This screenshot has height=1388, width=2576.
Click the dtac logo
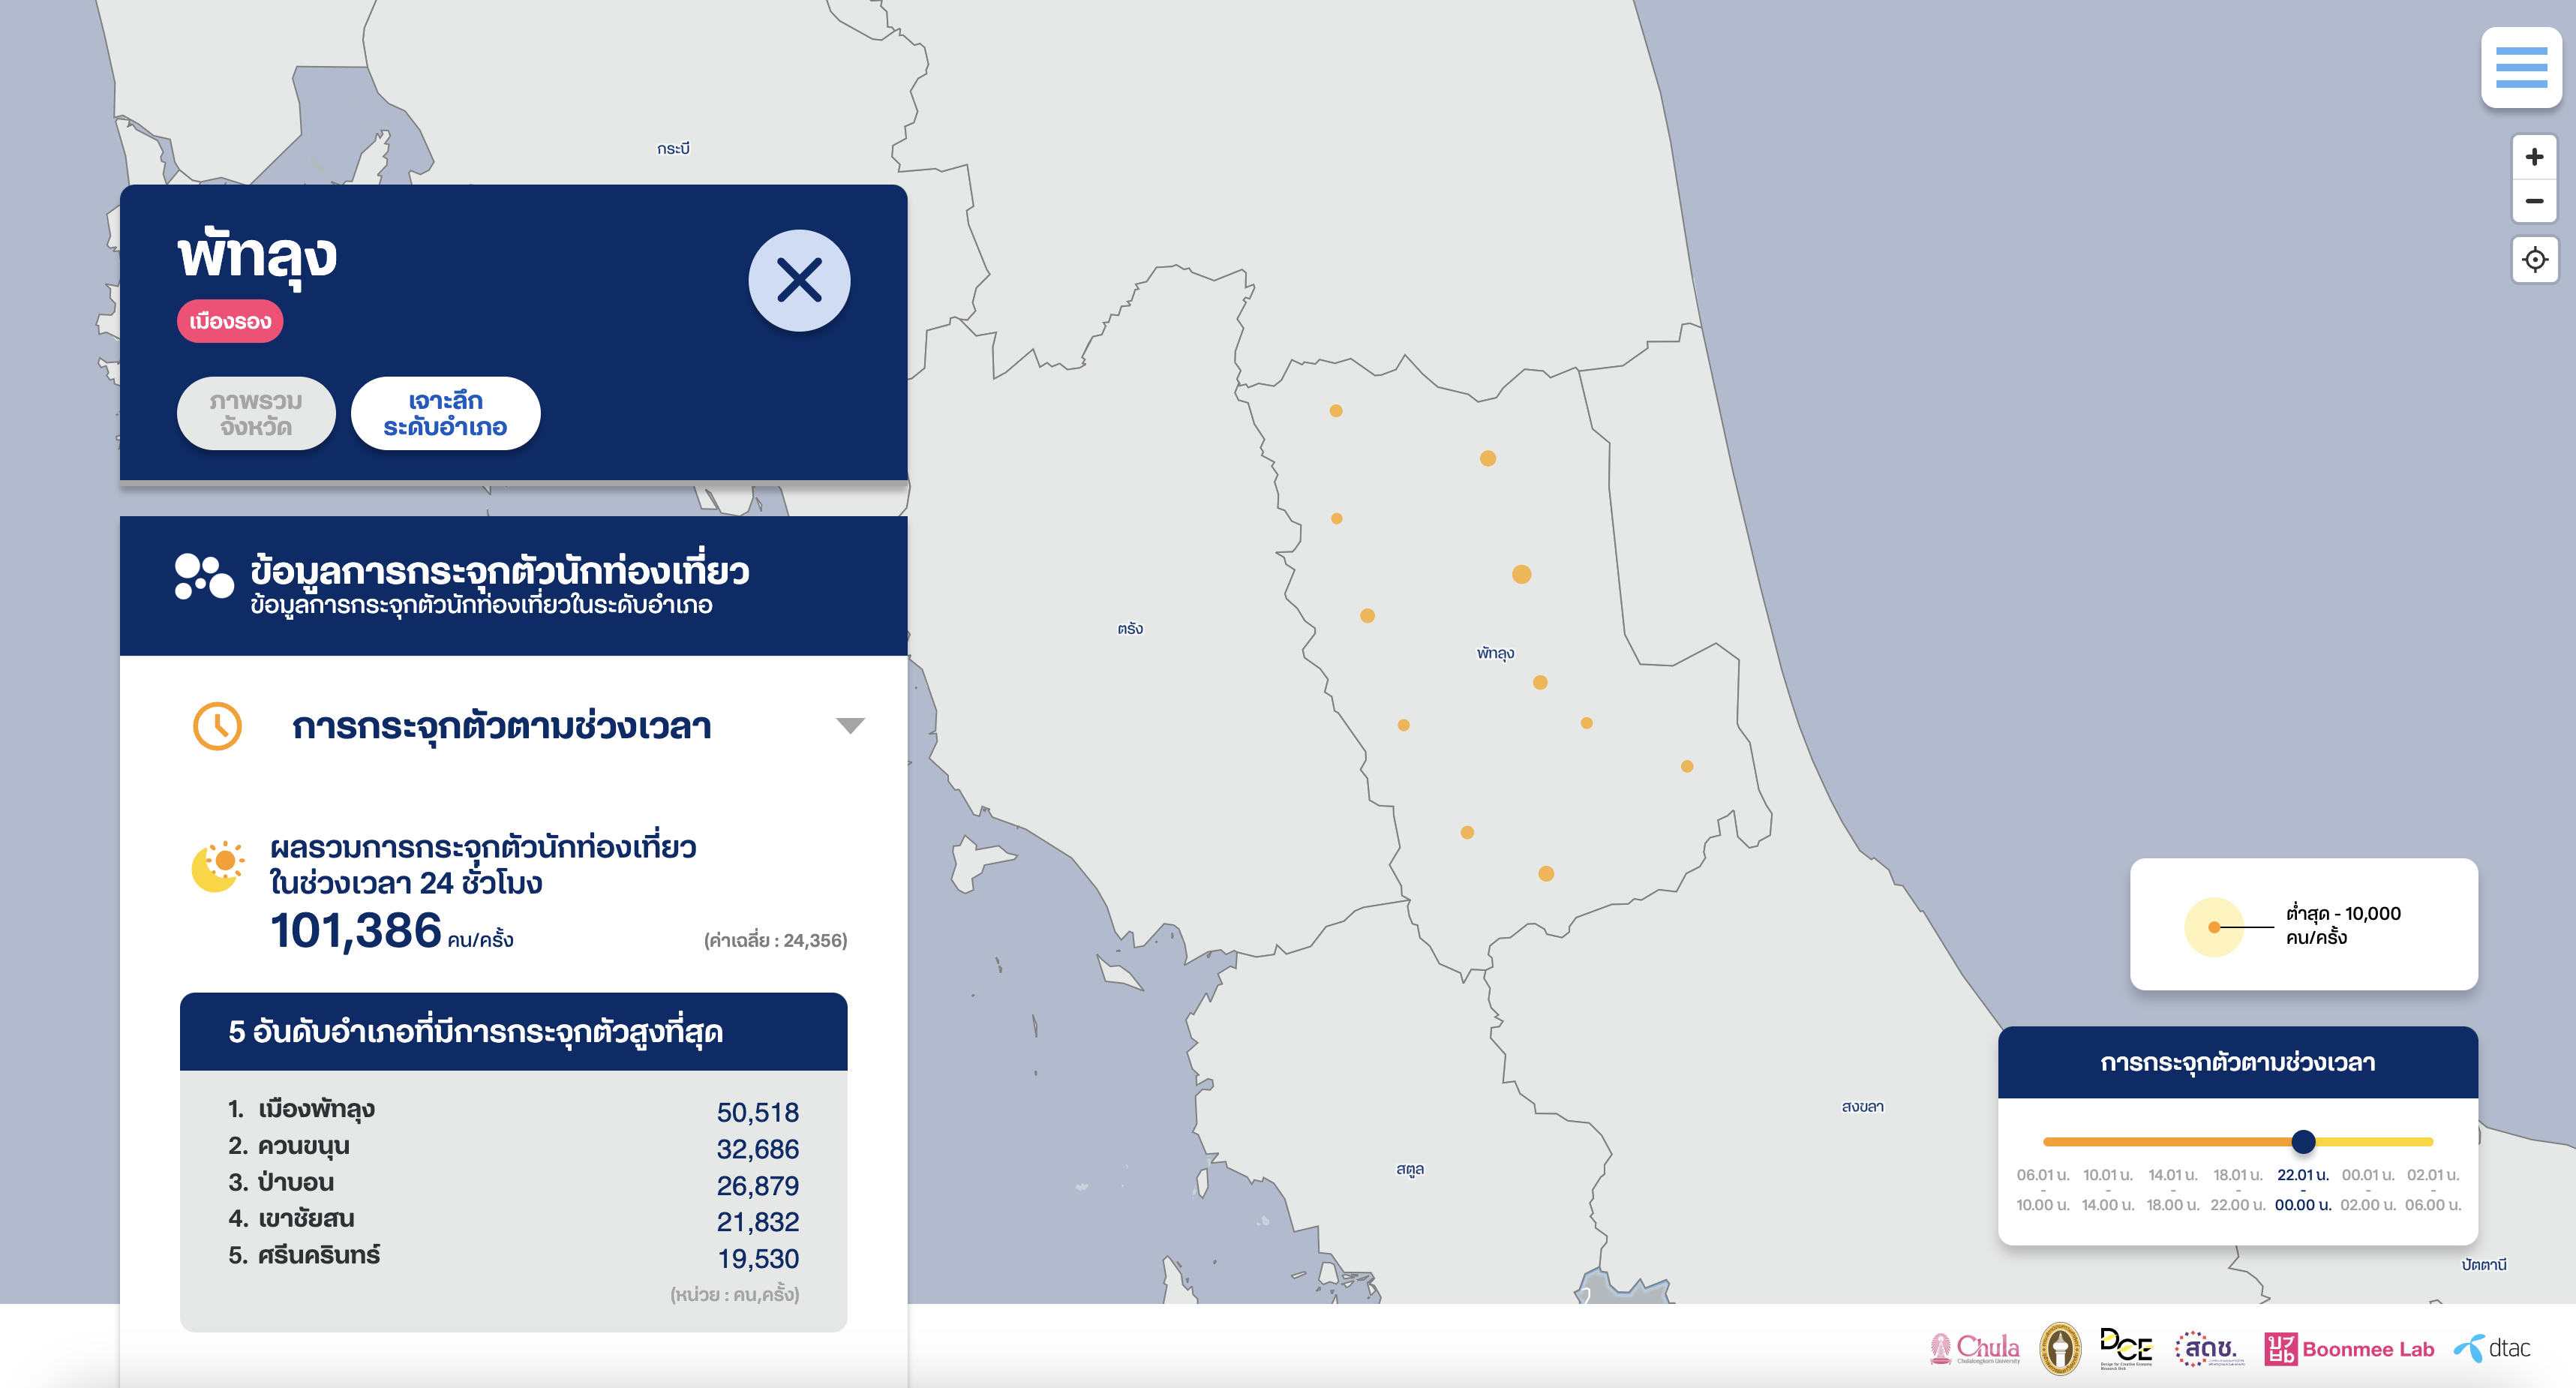point(2492,1348)
